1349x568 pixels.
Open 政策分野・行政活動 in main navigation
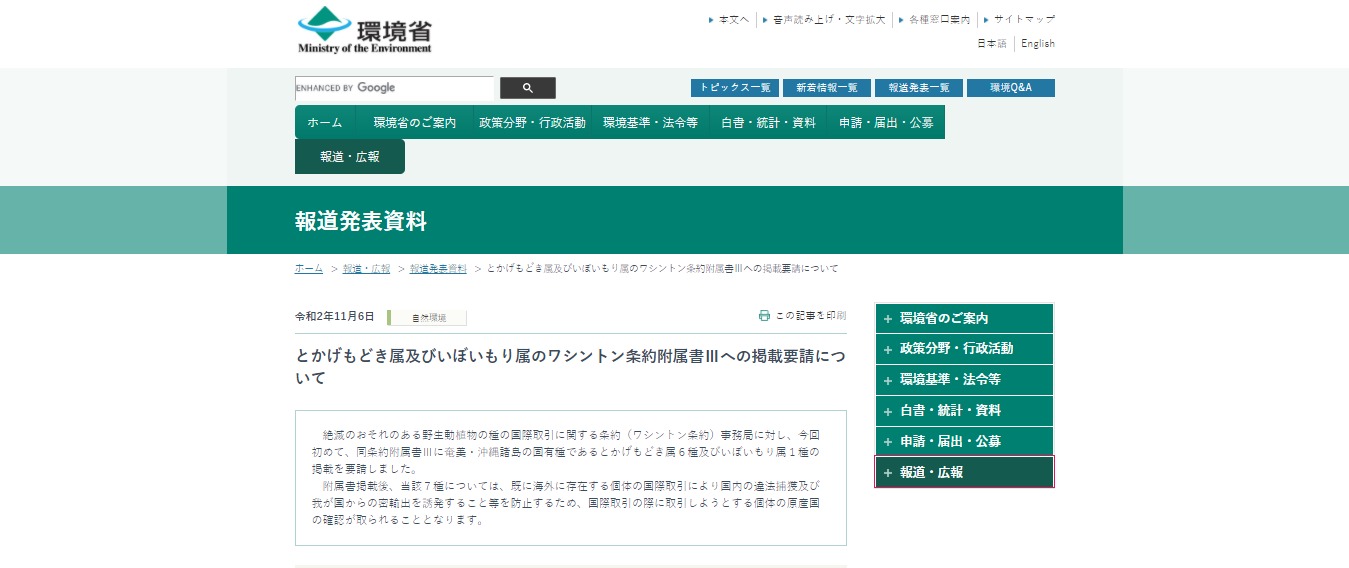click(532, 122)
